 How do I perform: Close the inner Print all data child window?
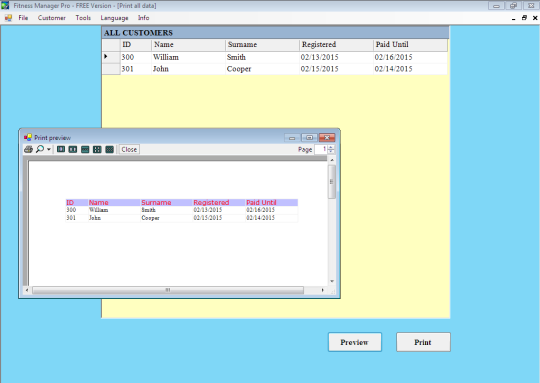[535, 18]
